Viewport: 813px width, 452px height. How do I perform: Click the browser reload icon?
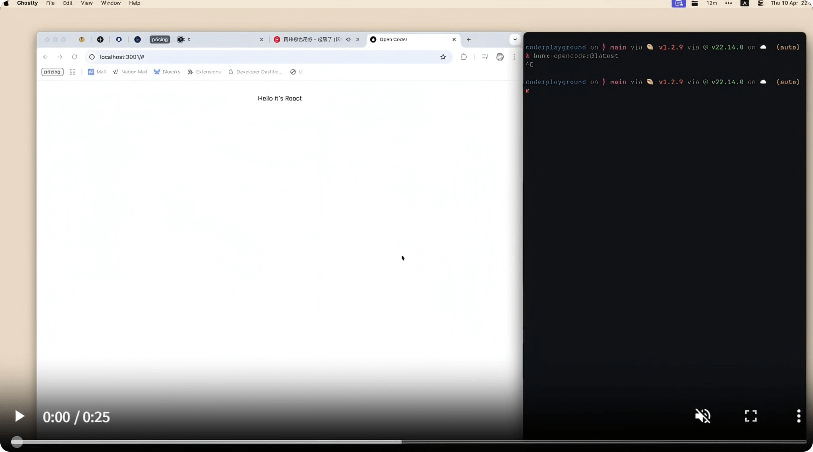point(74,57)
